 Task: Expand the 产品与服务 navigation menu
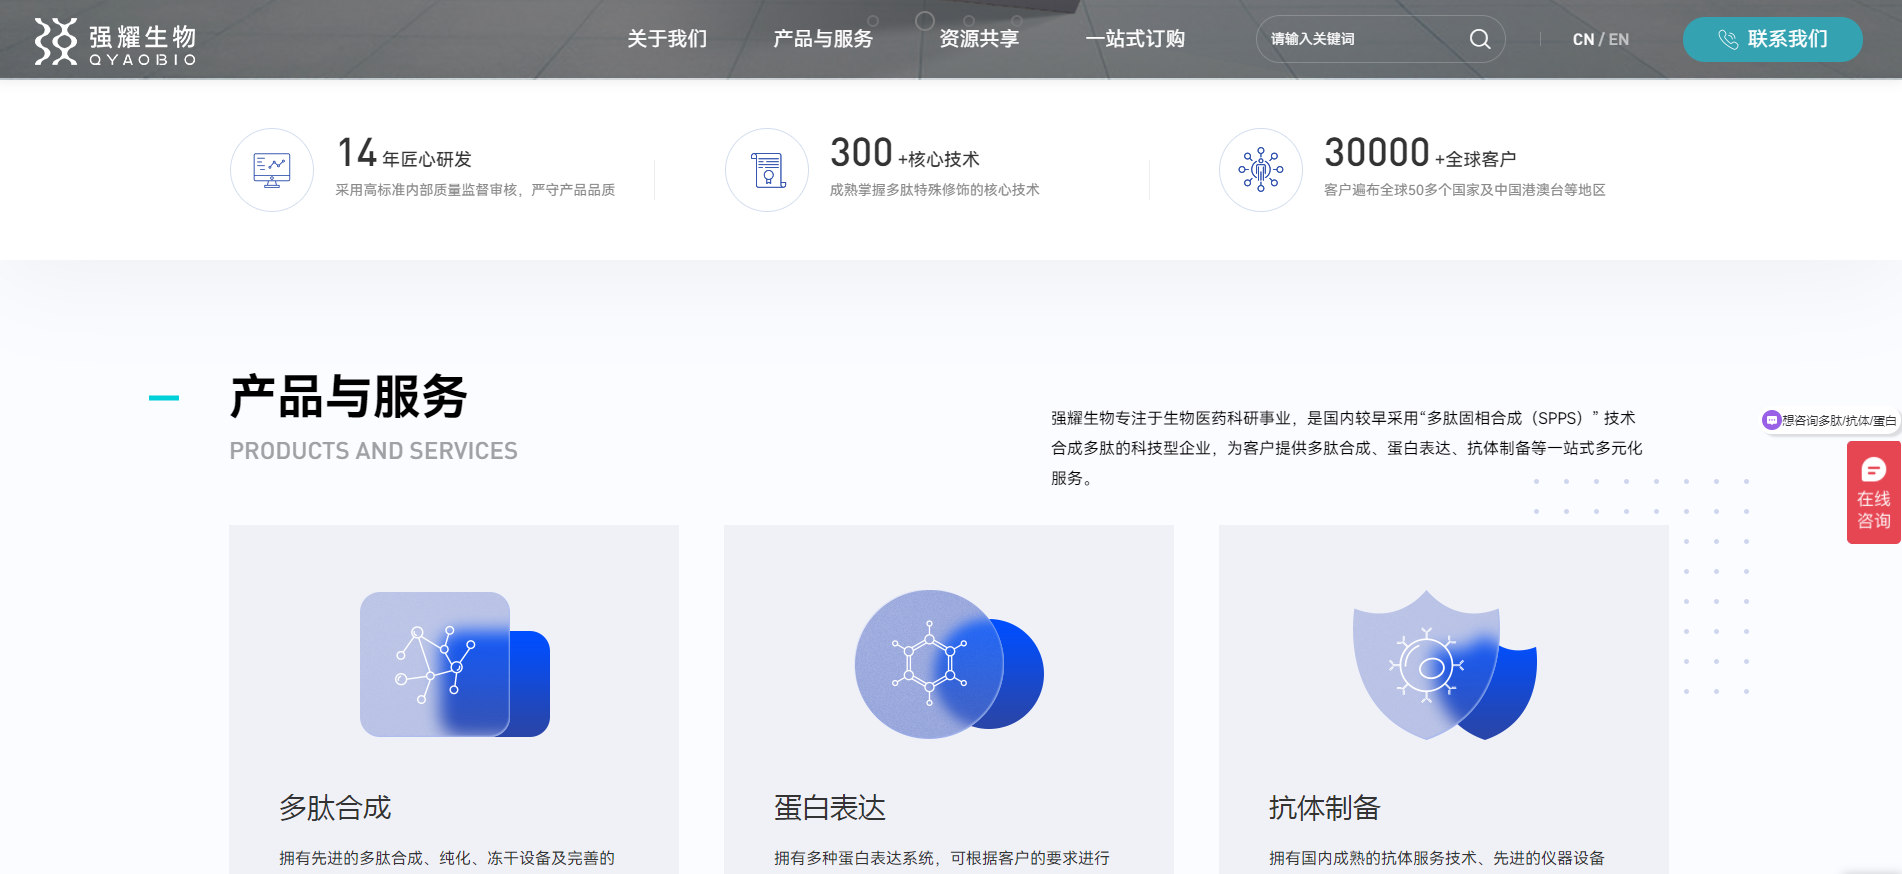point(822,39)
